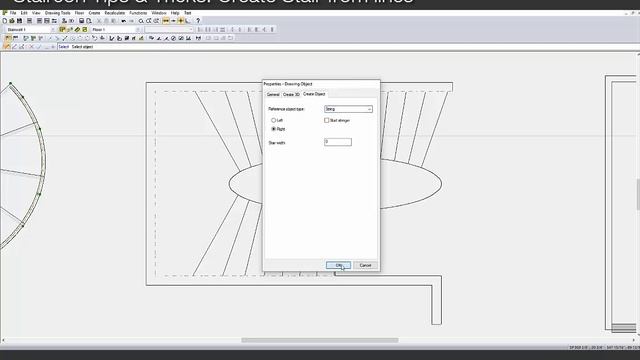Image resolution: width=640 pixels, height=360 pixels.
Task: Click the New document toolbar icon
Action: (x=5, y=21)
